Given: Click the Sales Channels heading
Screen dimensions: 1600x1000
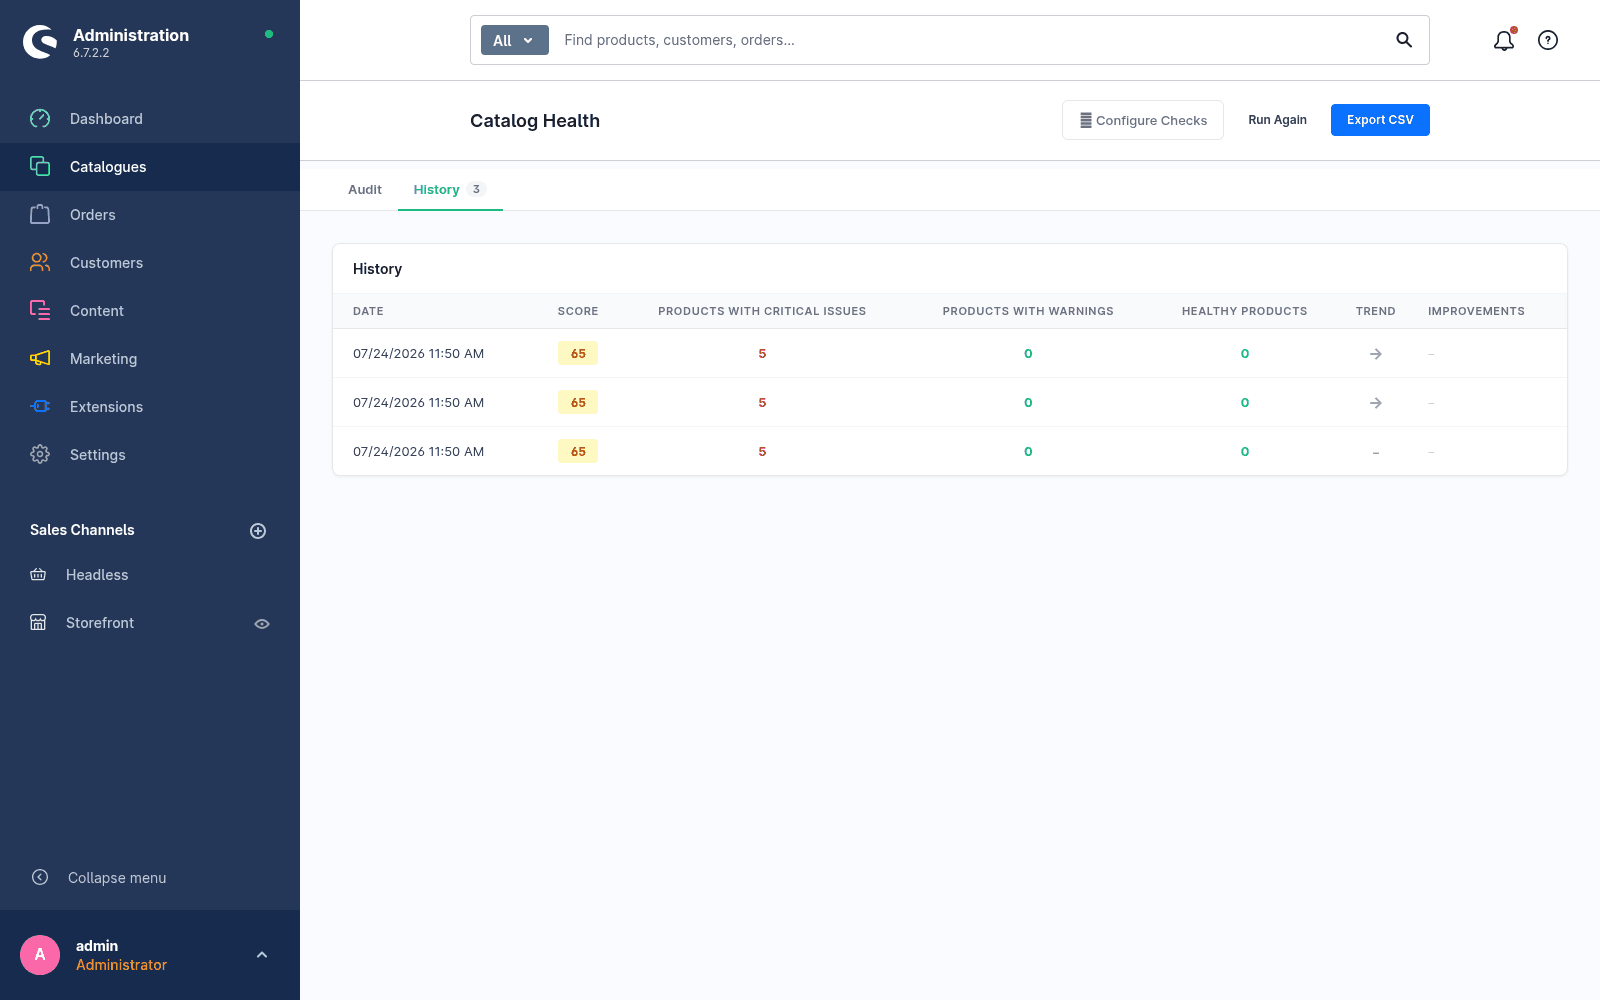Looking at the screenshot, I should (82, 530).
